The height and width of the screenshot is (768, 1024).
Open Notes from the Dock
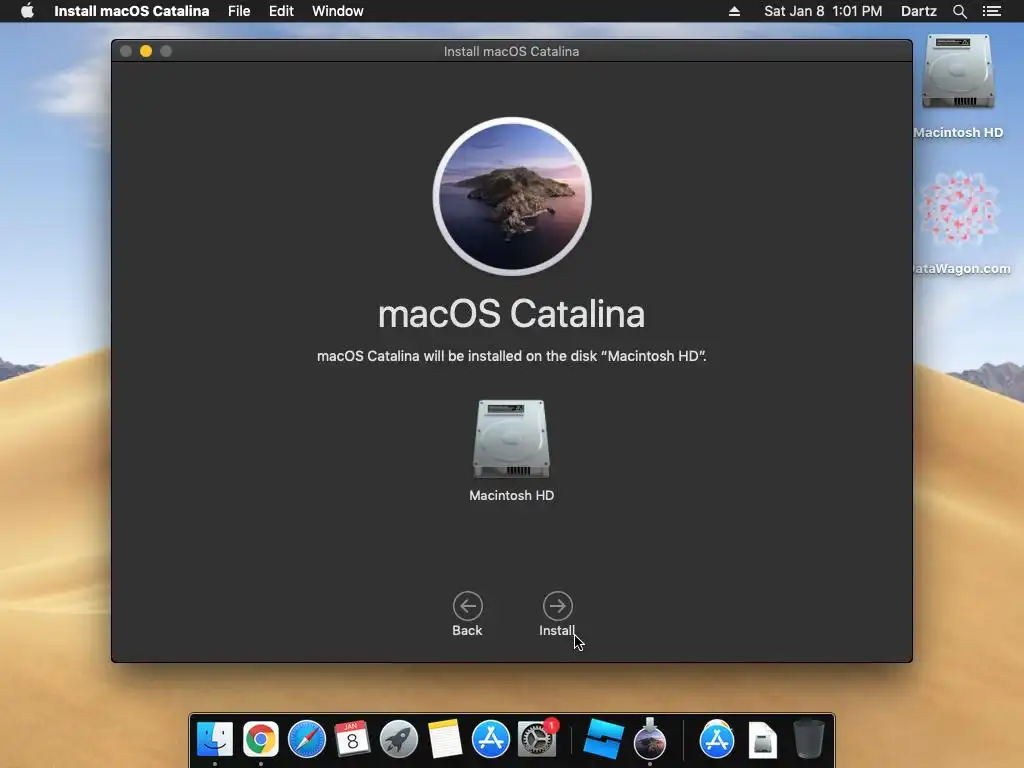point(445,739)
